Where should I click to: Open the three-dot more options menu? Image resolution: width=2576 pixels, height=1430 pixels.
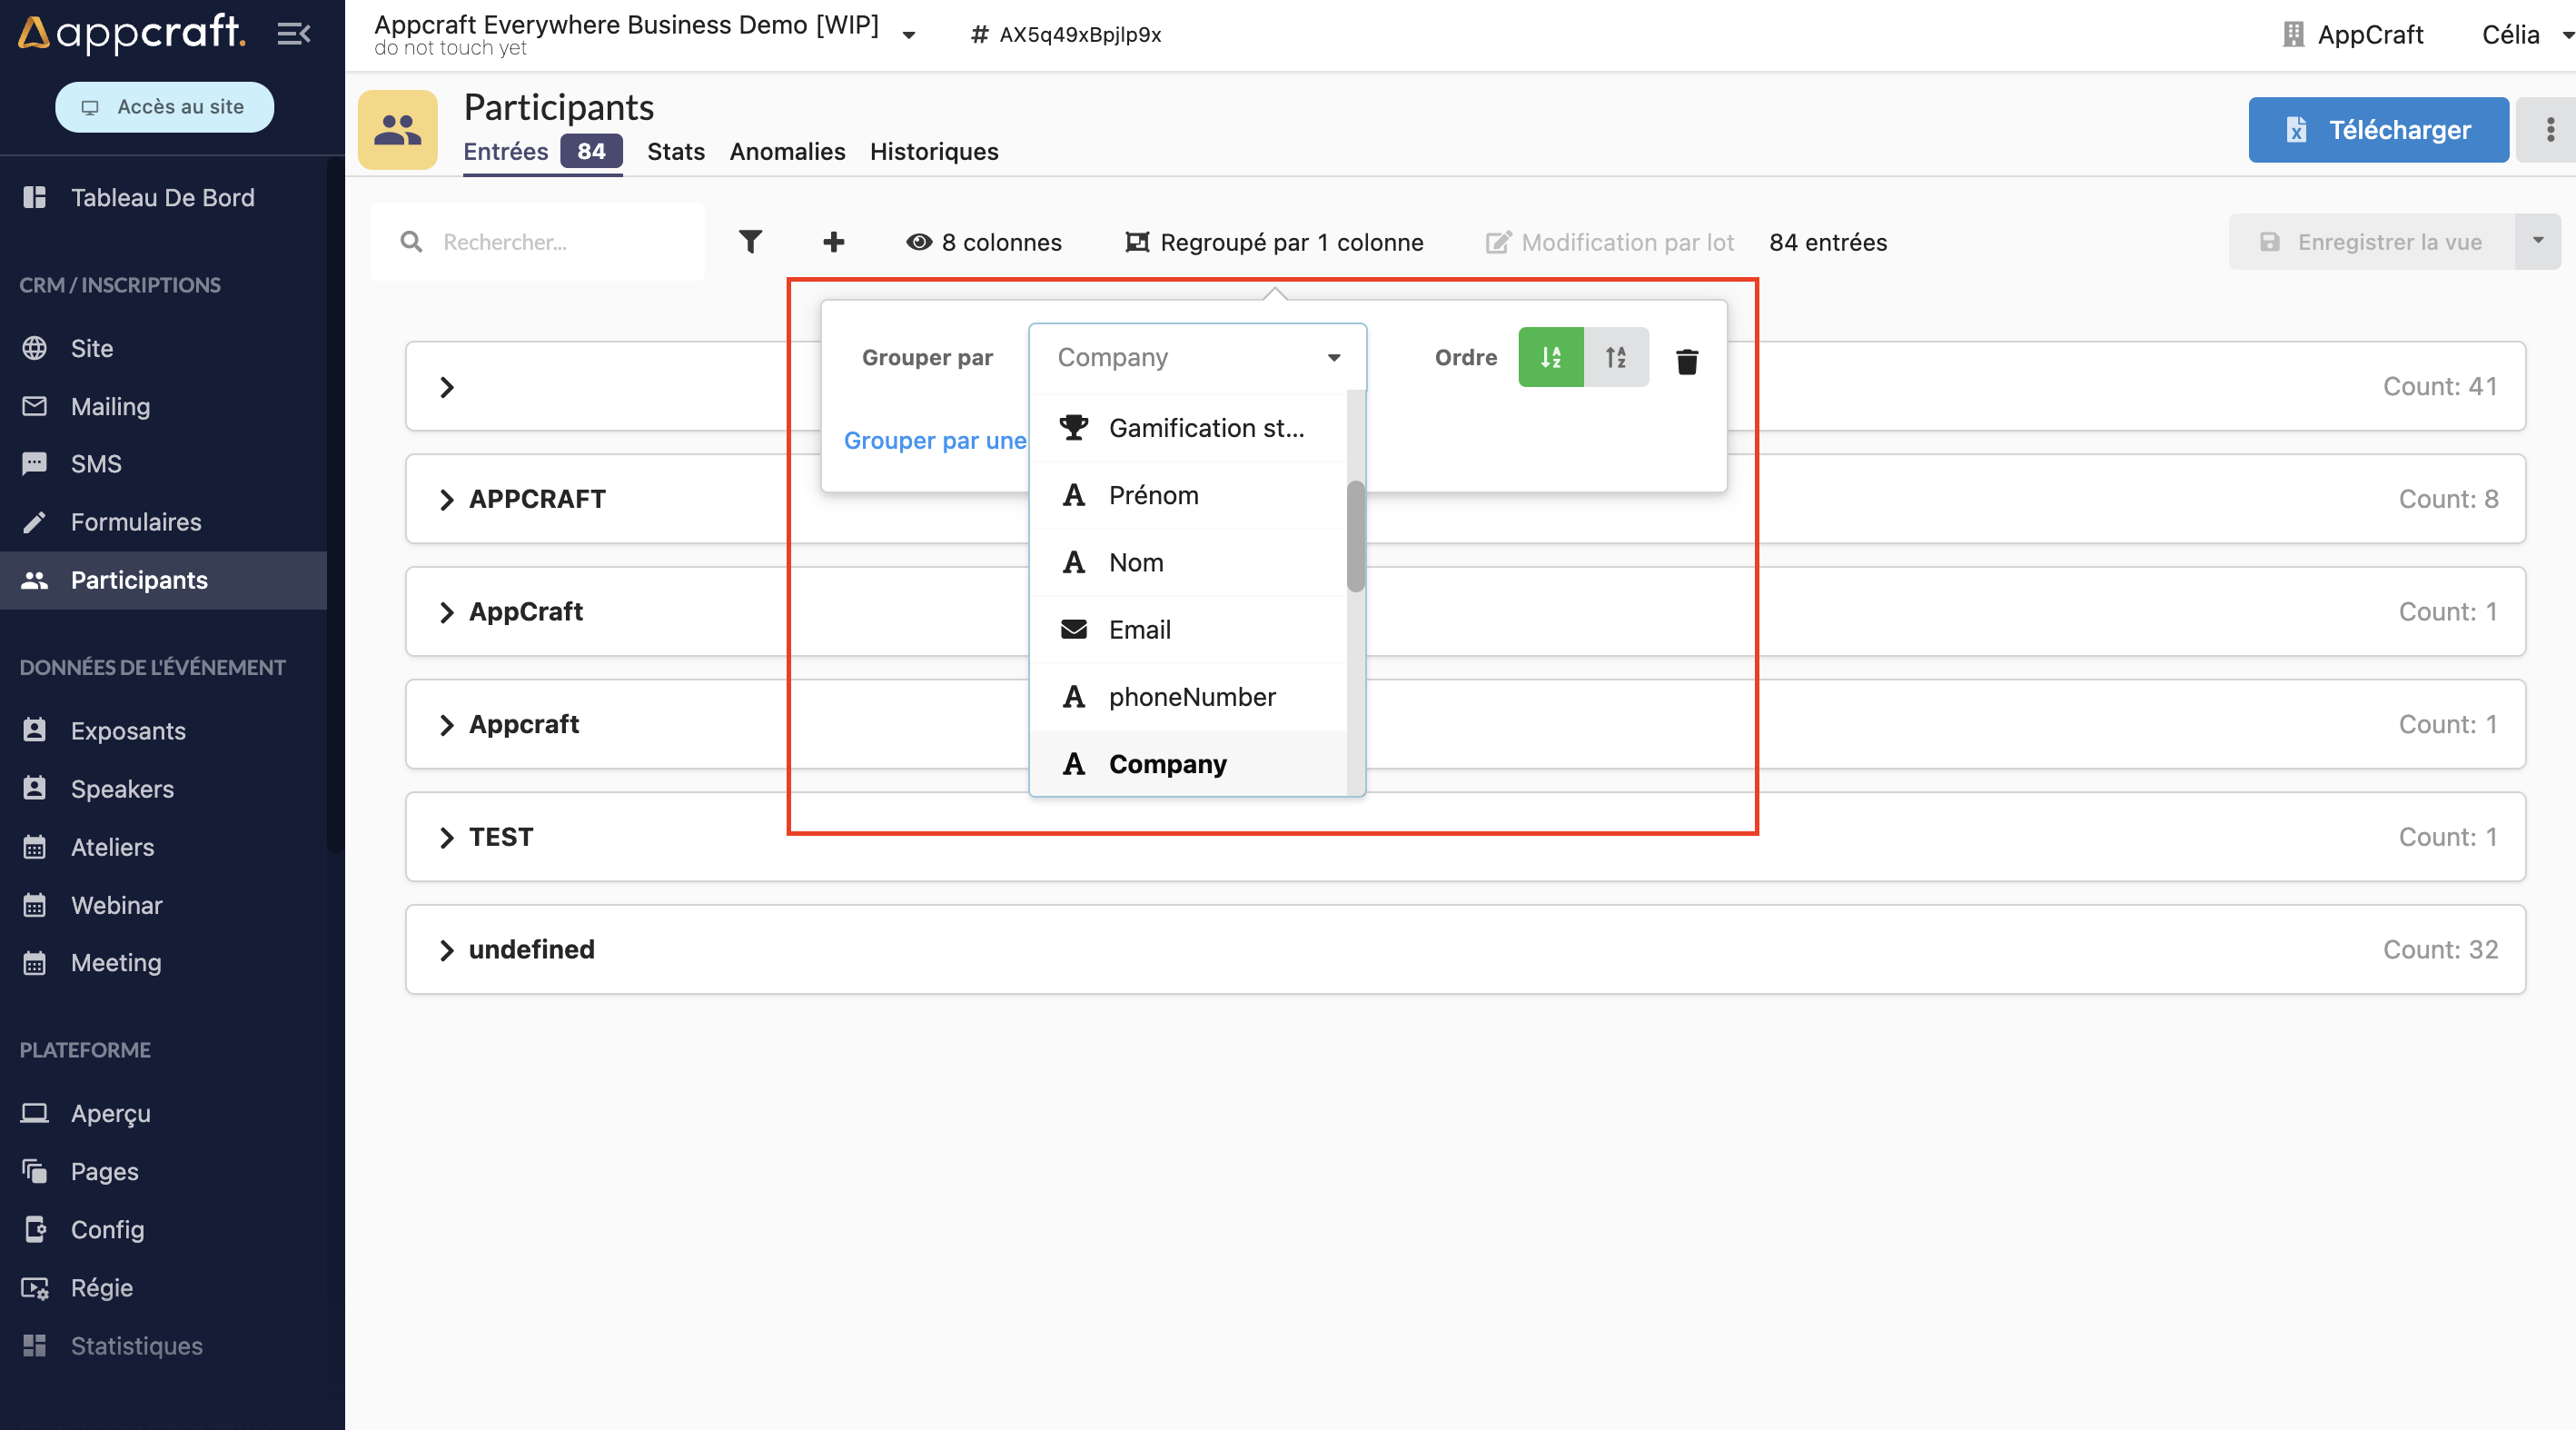(2550, 129)
